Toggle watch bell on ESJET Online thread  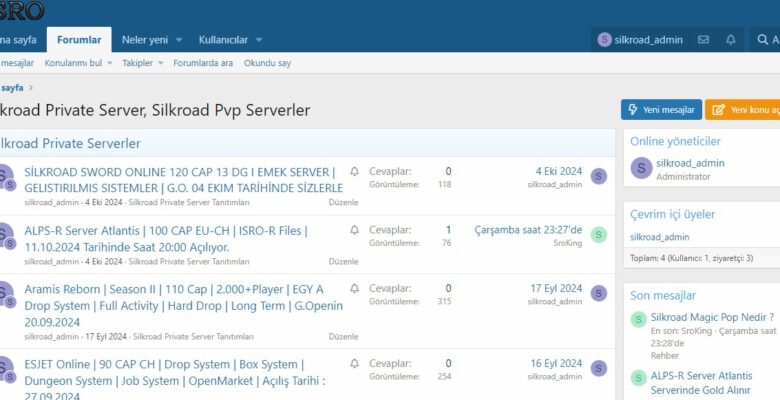point(354,364)
